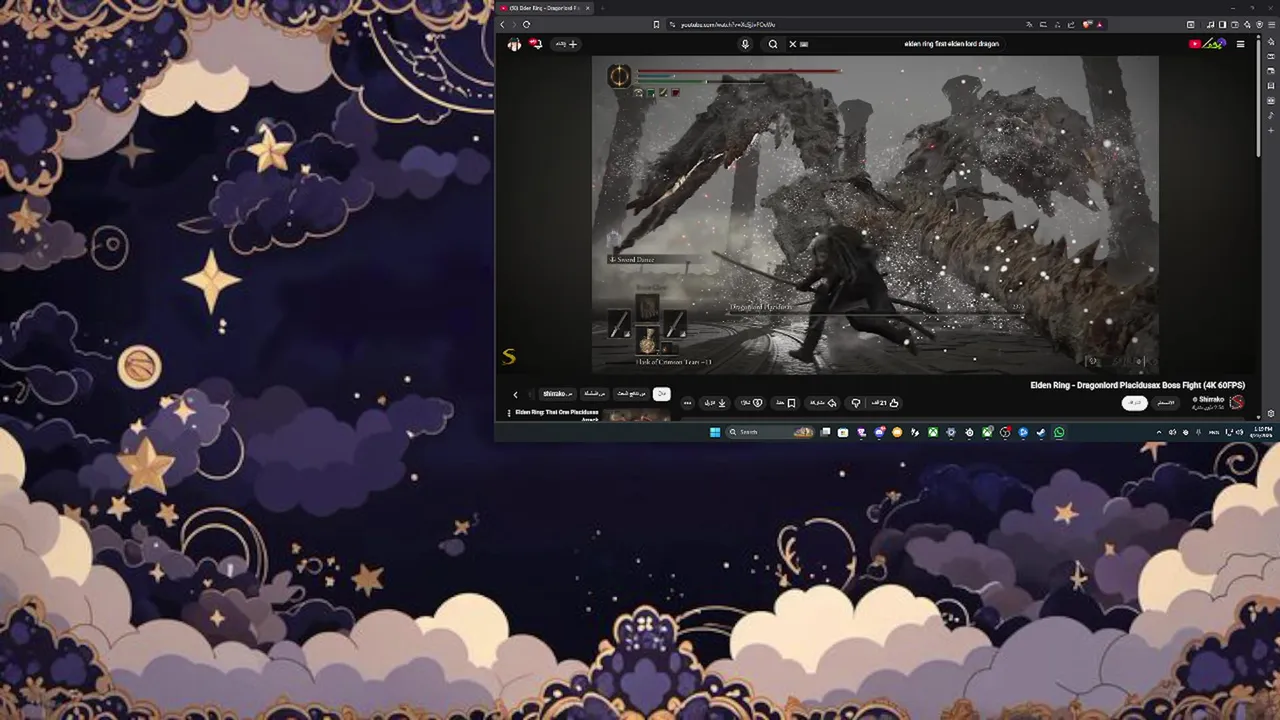Open Brave VPN shield icon
Screen dimensions: 1280x720
coord(1259,24)
